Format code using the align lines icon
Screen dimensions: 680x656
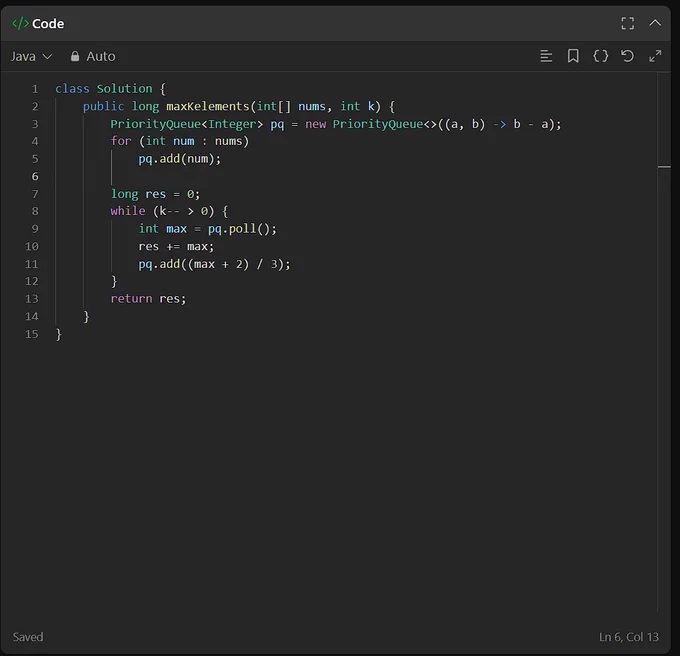[546, 56]
